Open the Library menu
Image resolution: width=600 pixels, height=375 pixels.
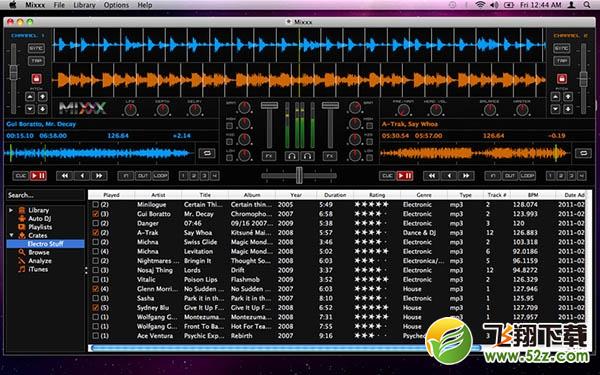click(84, 5)
